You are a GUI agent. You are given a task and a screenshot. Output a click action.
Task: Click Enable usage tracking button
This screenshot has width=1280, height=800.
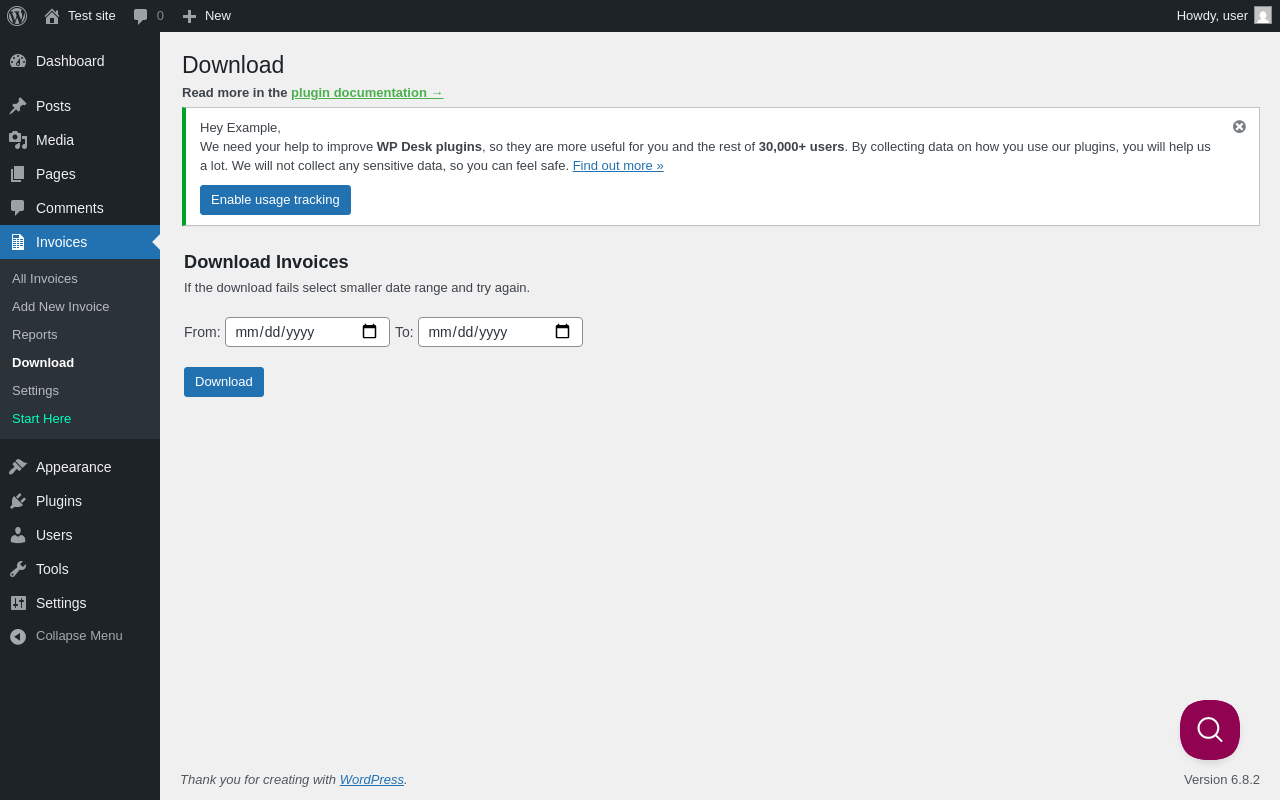coord(275,200)
